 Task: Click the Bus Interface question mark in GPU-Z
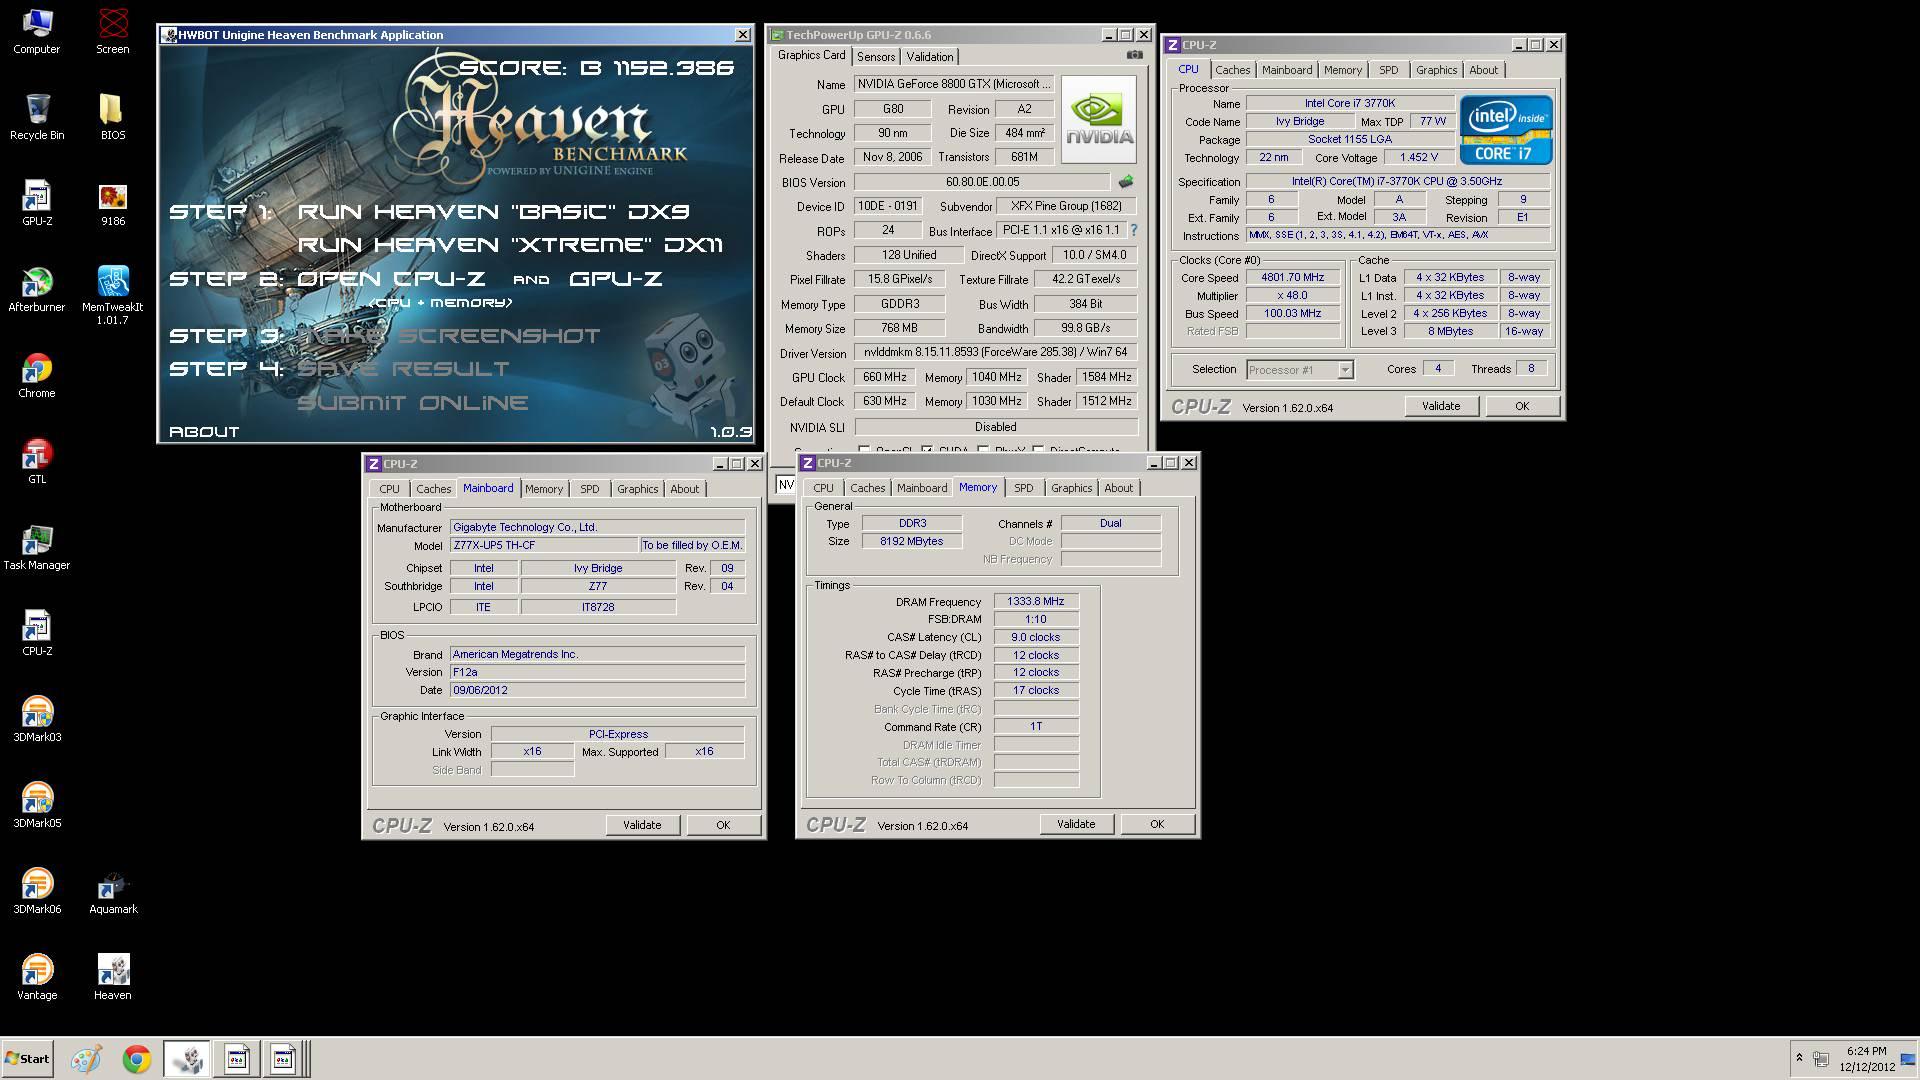1133,230
